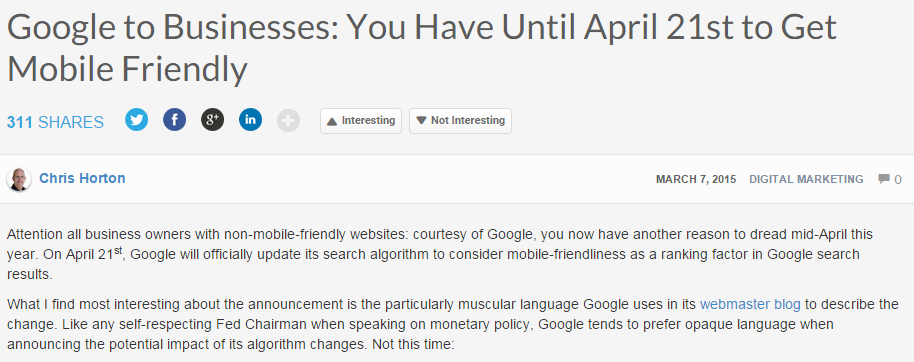The height and width of the screenshot is (362, 914).
Task: Share the article on Twitter
Action: click(x=136, y=120)
